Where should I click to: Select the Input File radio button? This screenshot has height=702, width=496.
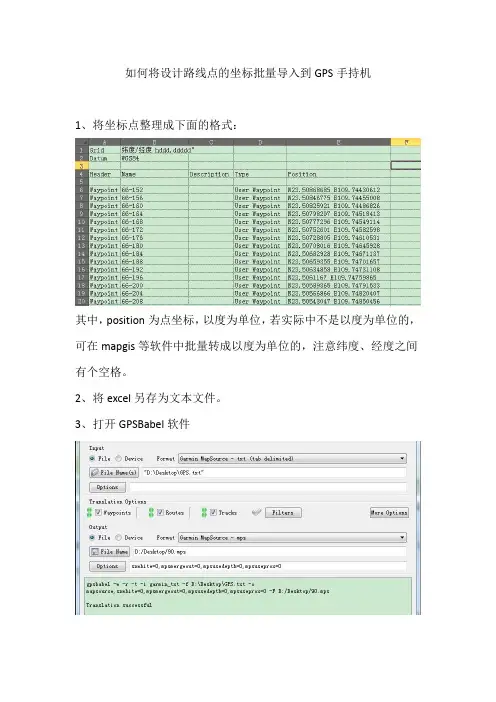pyautogui.click(x=92, y=458)
